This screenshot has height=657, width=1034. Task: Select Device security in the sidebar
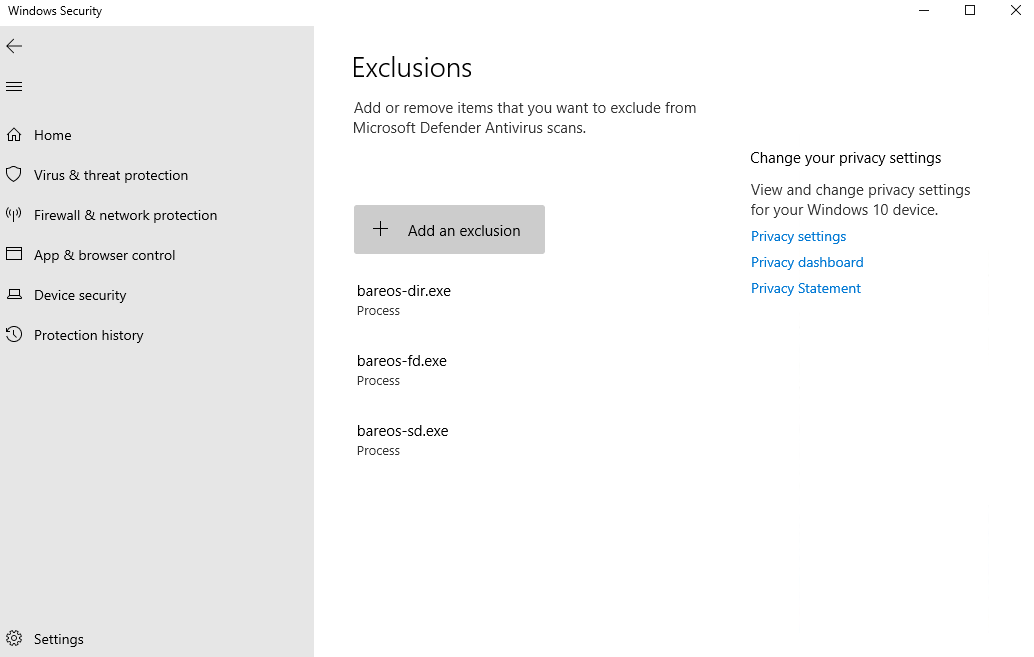[x=80, y=294]
